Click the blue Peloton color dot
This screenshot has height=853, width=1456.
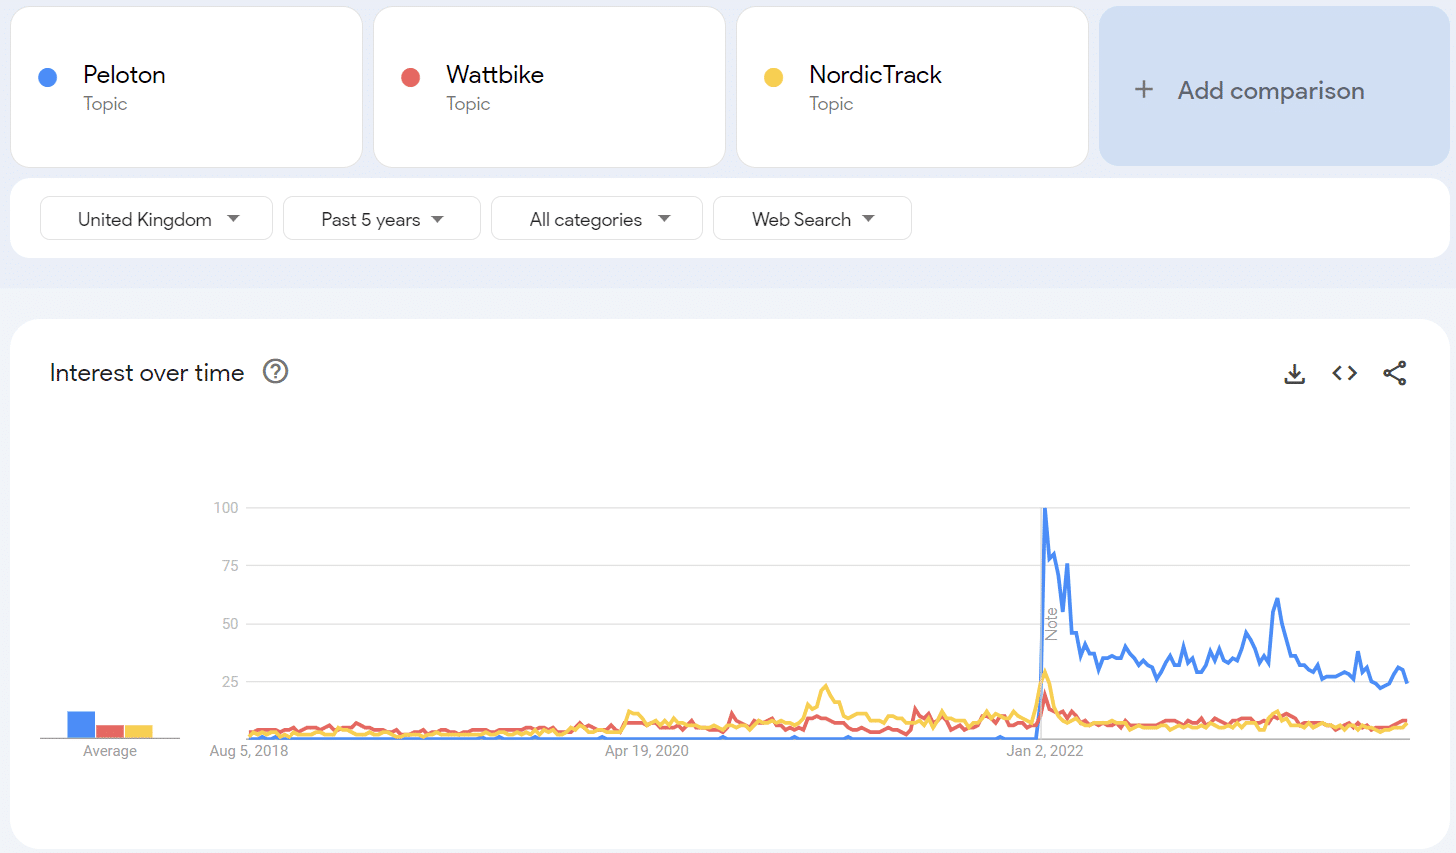[x=47, y=78]
